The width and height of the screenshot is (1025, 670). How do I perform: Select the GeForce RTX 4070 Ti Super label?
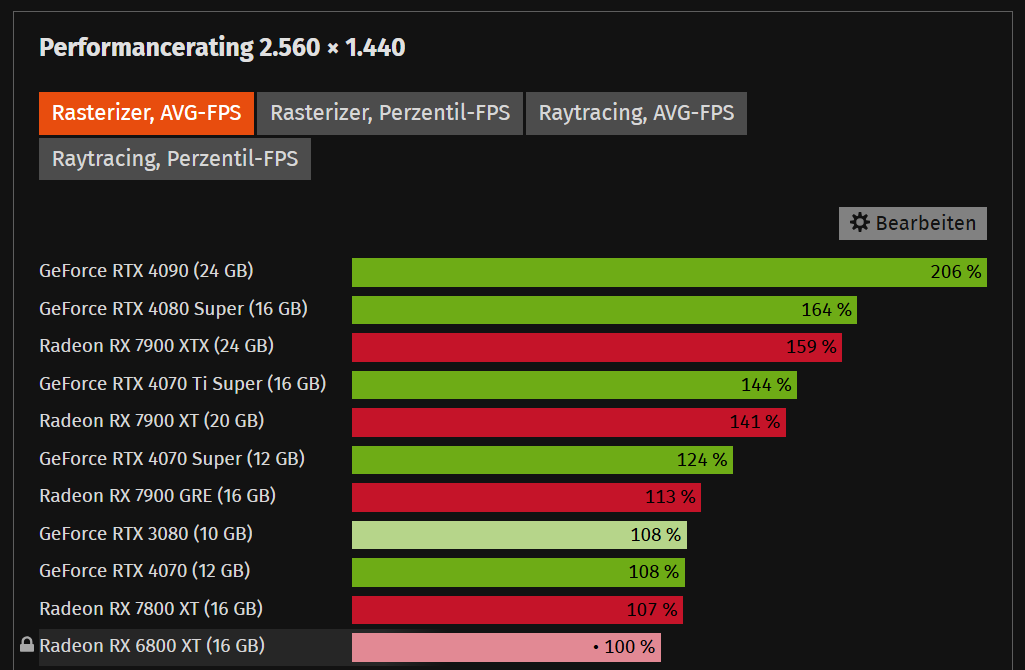click(182, 384)
